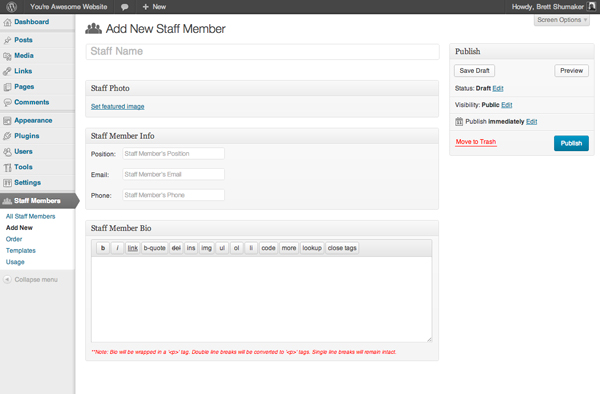
Task: Open Plugins using the plug icon
Action: pos(7,136)
